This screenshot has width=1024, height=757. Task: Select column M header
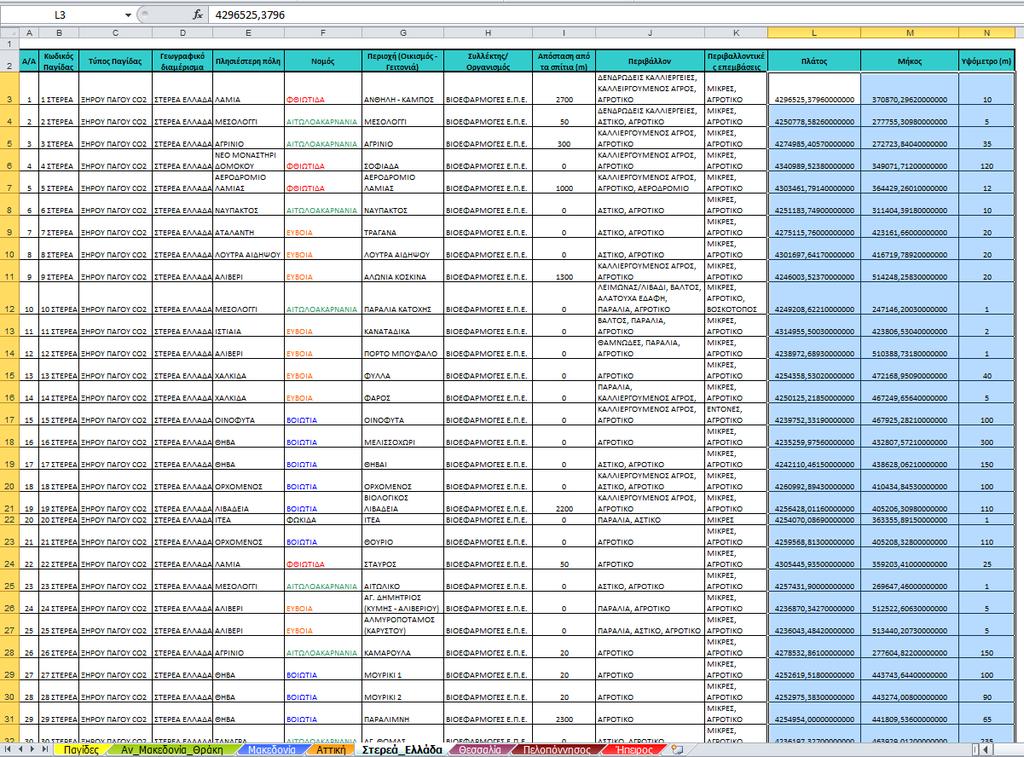pyautogui.click(x=910, y=32)
